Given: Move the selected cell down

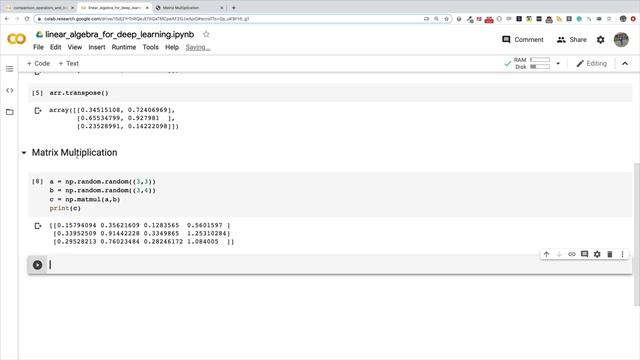Looking at the screenshot, I should click(x=559, y=254).
